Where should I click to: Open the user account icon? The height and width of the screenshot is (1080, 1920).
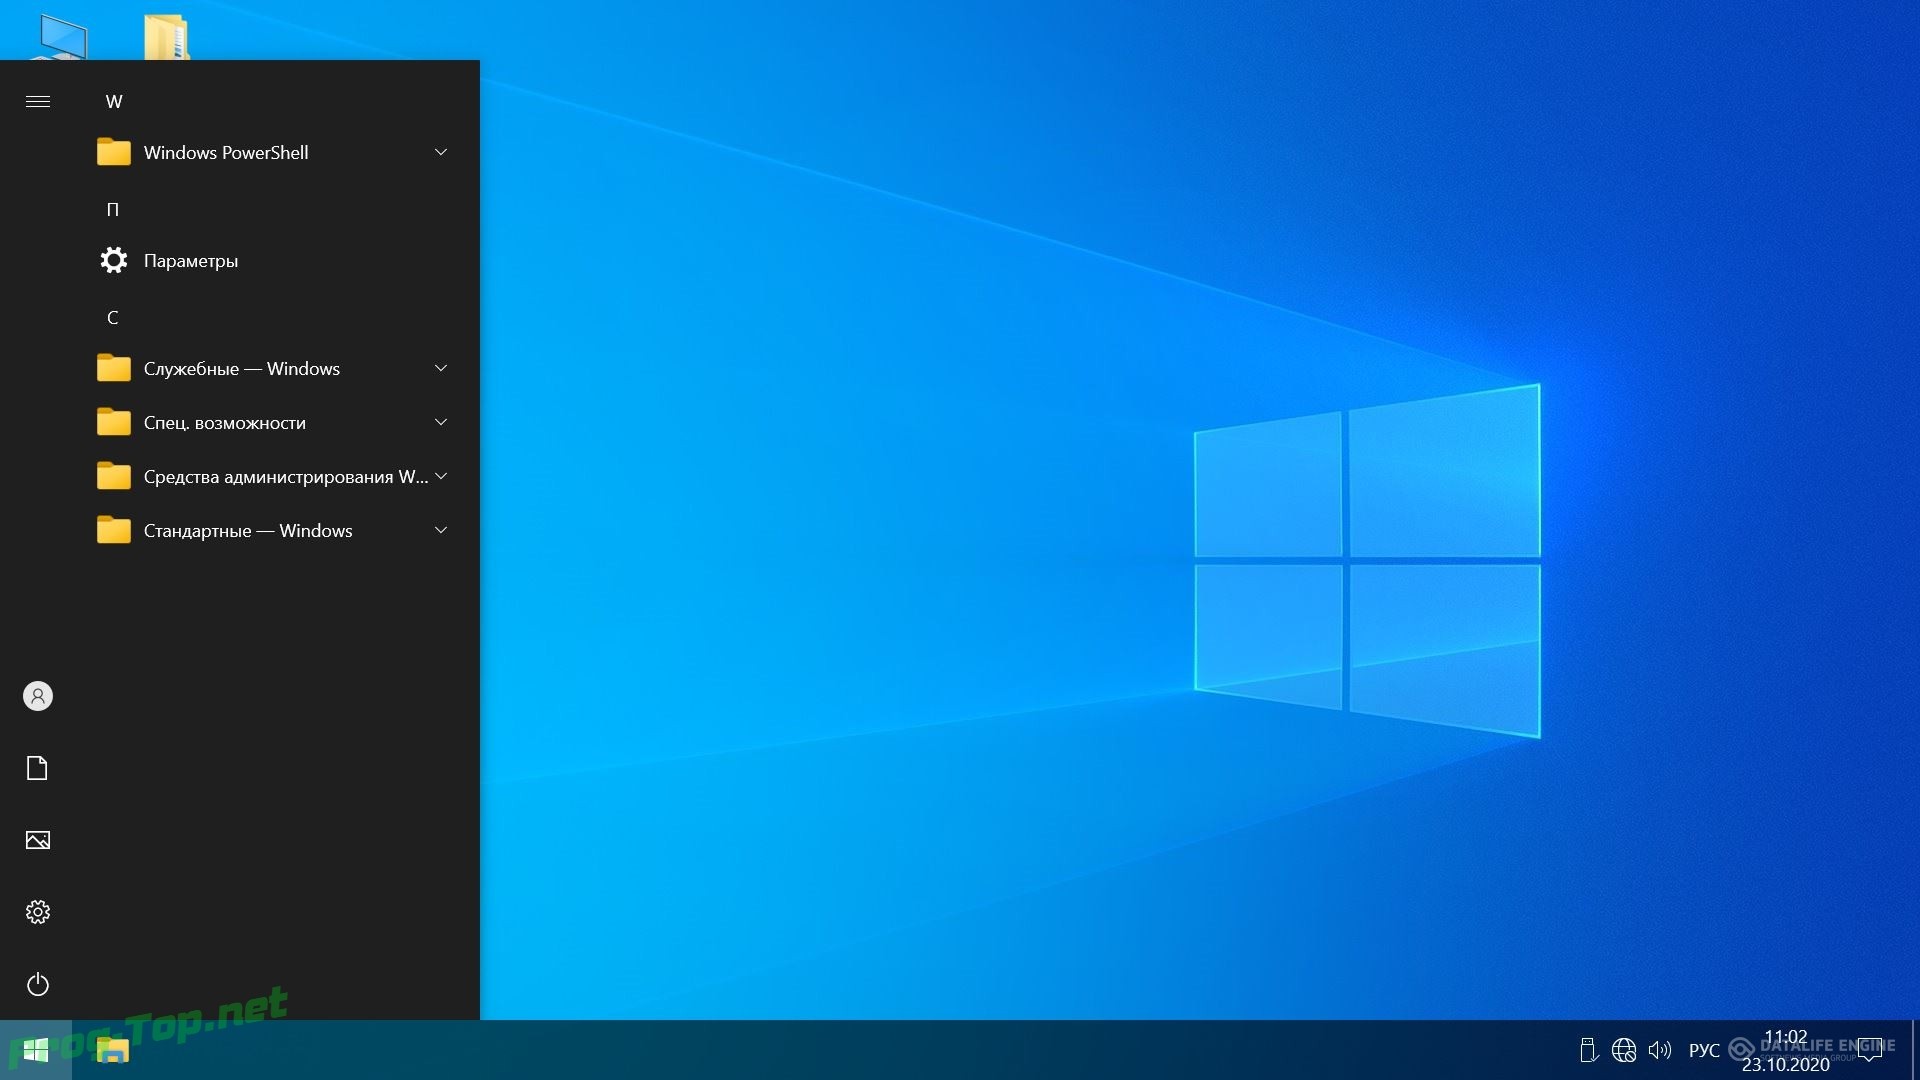(38, 696)
